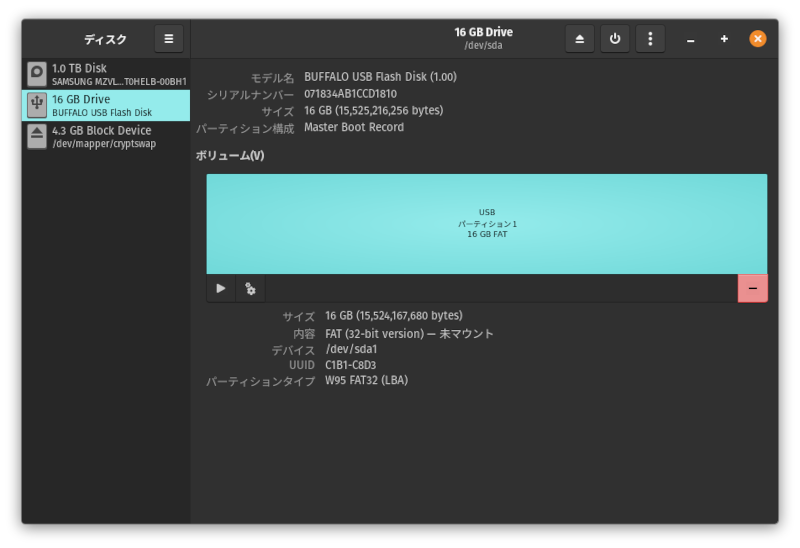Click the eject-style icon of cryptswap device
This screenshot has height=548, width=800.
pos(37,136)
